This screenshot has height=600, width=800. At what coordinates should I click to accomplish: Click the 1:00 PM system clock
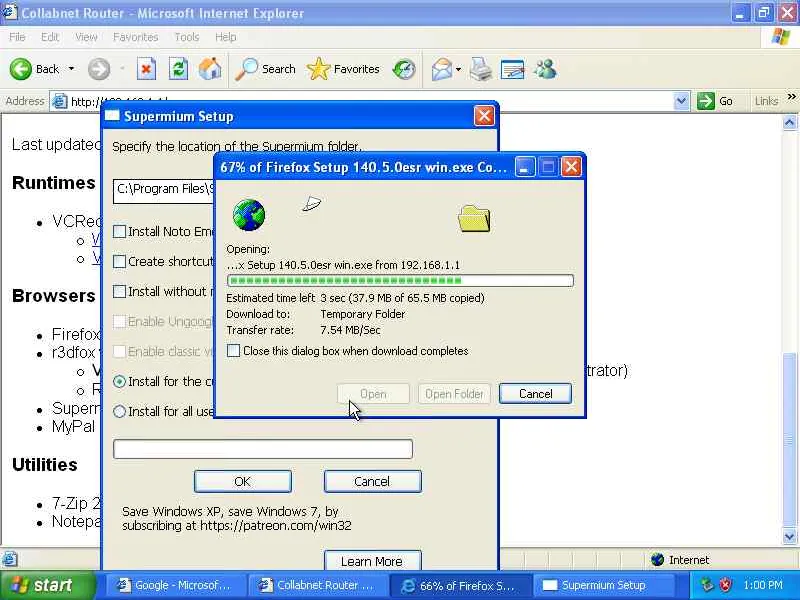point(763,585)
